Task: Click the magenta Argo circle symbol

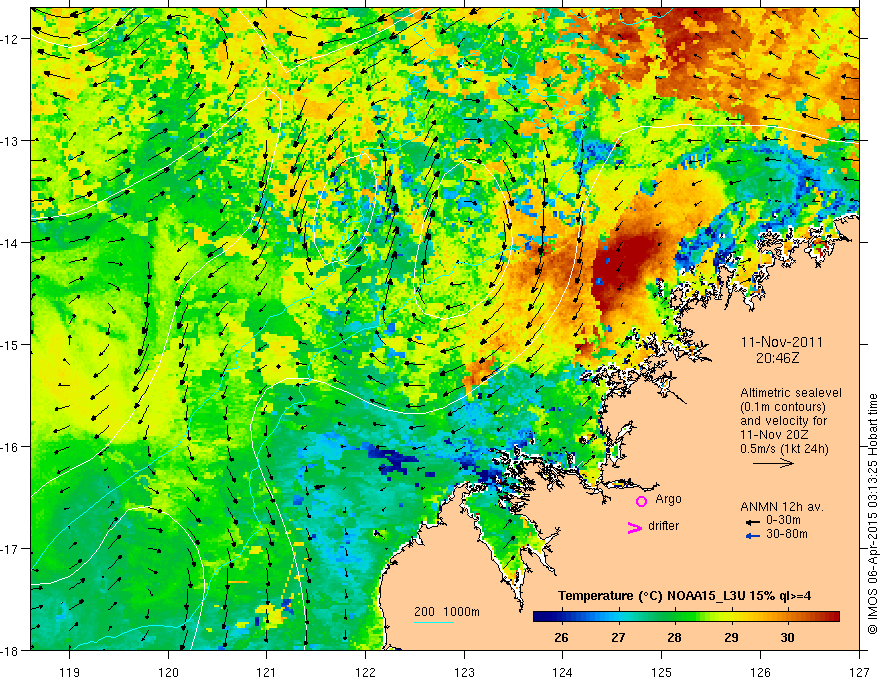Action: 641,500
